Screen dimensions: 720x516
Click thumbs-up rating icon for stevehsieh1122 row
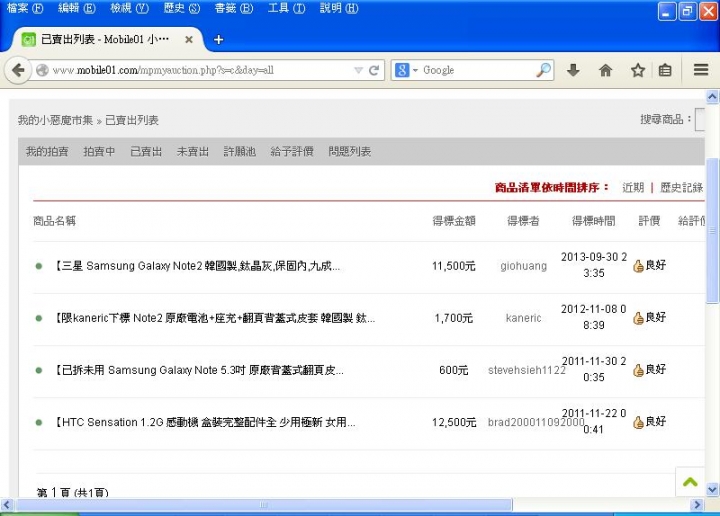[x=638, y=370]
